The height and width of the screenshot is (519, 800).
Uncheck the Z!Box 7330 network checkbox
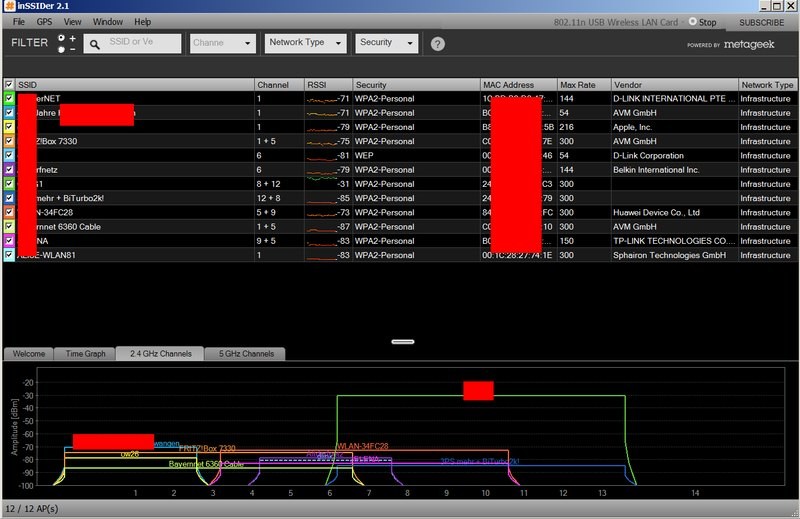[x=9, y=142]
